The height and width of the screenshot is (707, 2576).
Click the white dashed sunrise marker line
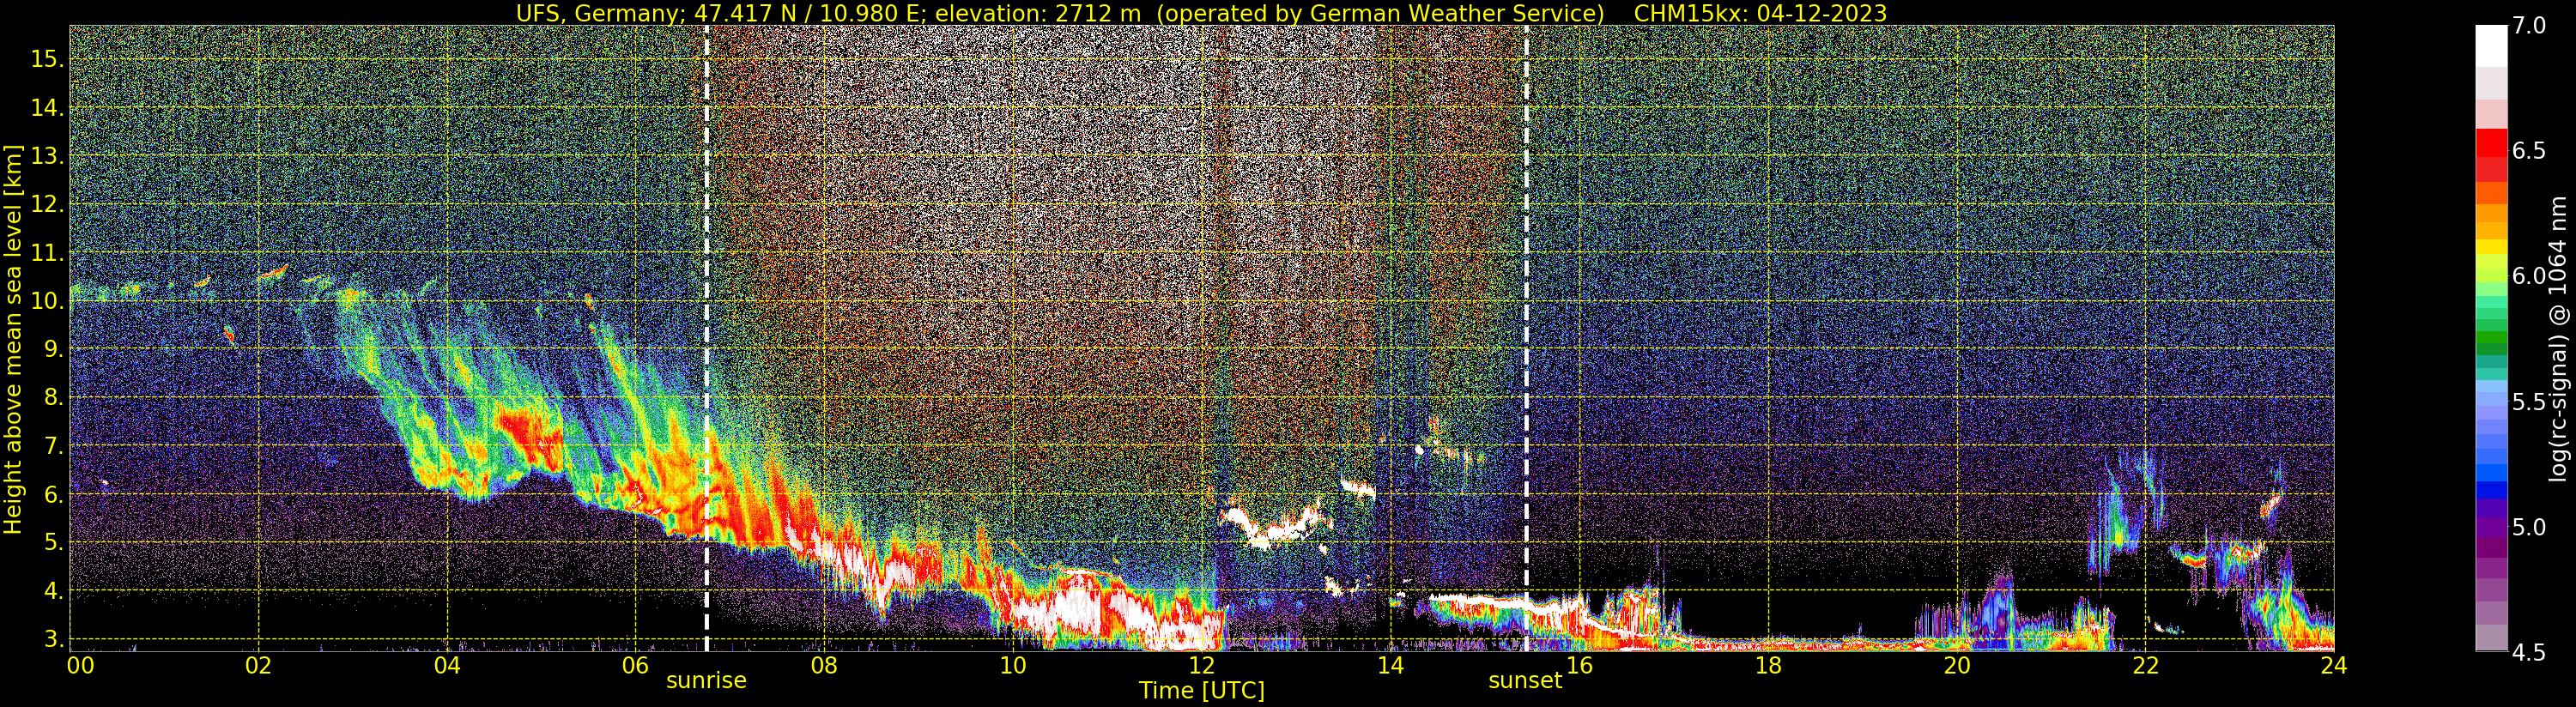tap(706, 338)
